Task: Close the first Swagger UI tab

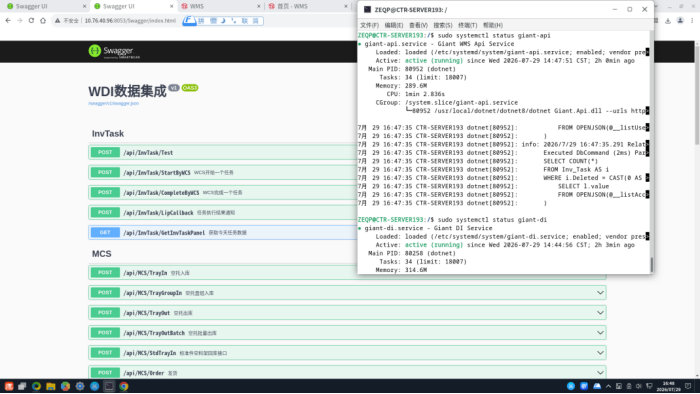Action: point(84,6)
